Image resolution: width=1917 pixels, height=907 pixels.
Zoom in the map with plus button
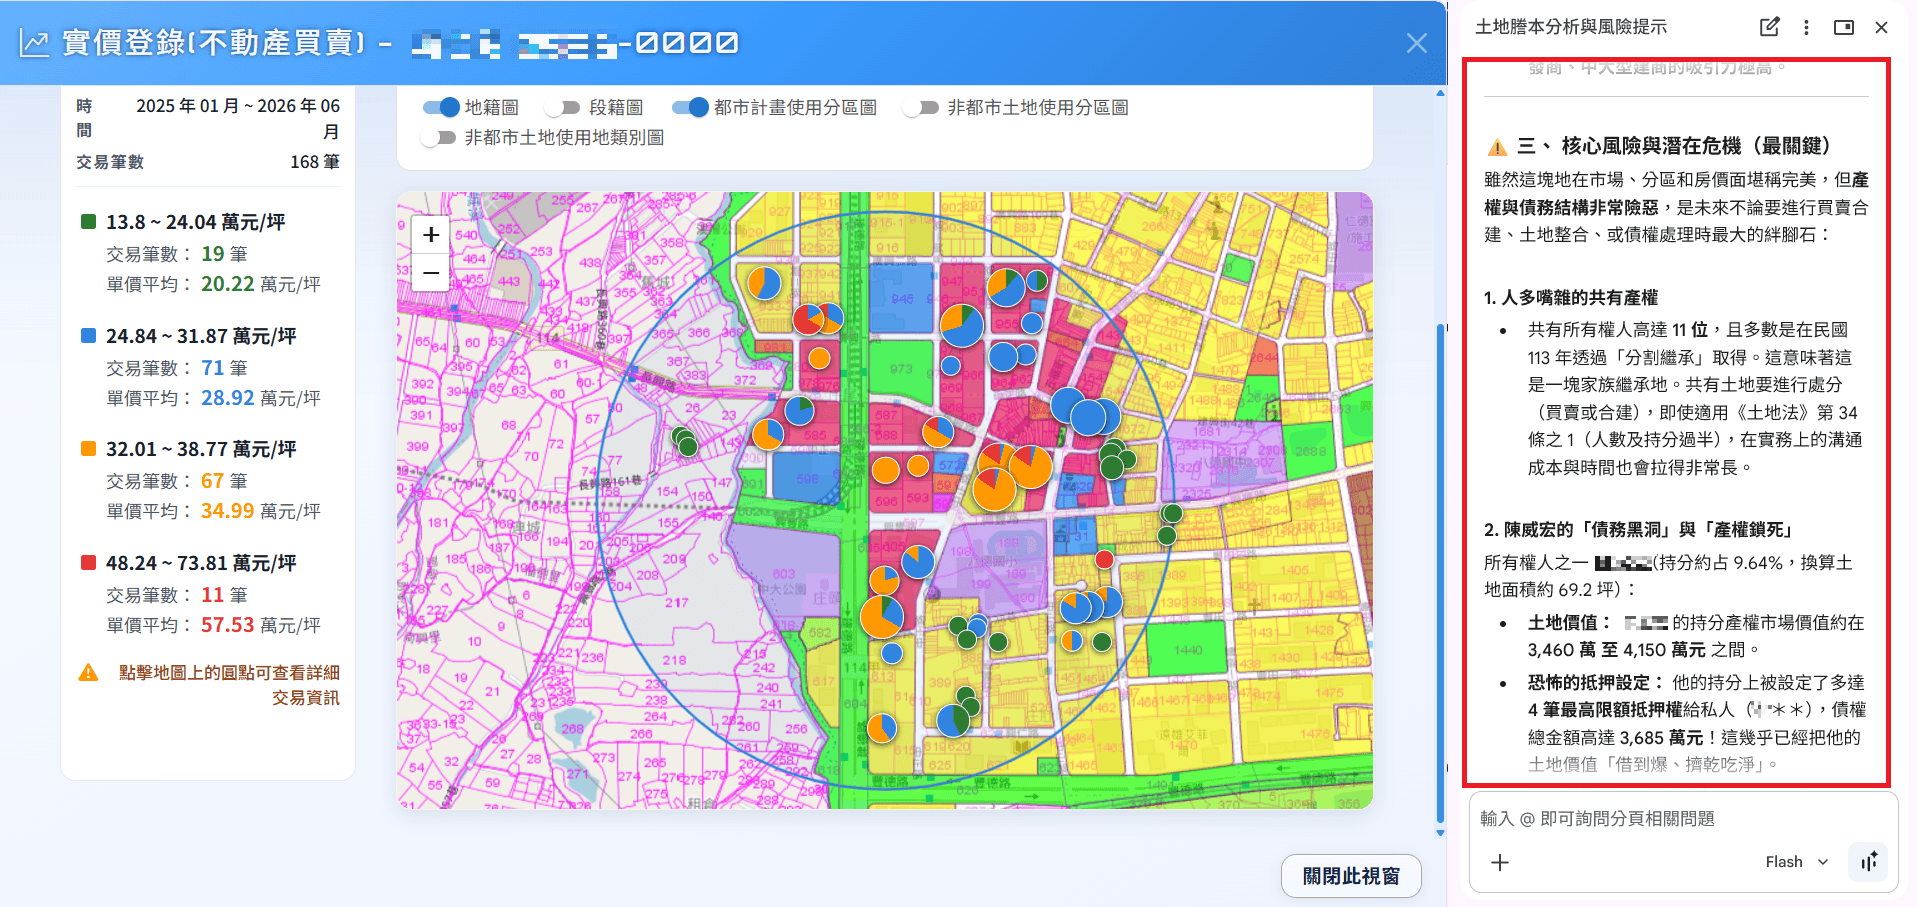[x=431, y=235]
